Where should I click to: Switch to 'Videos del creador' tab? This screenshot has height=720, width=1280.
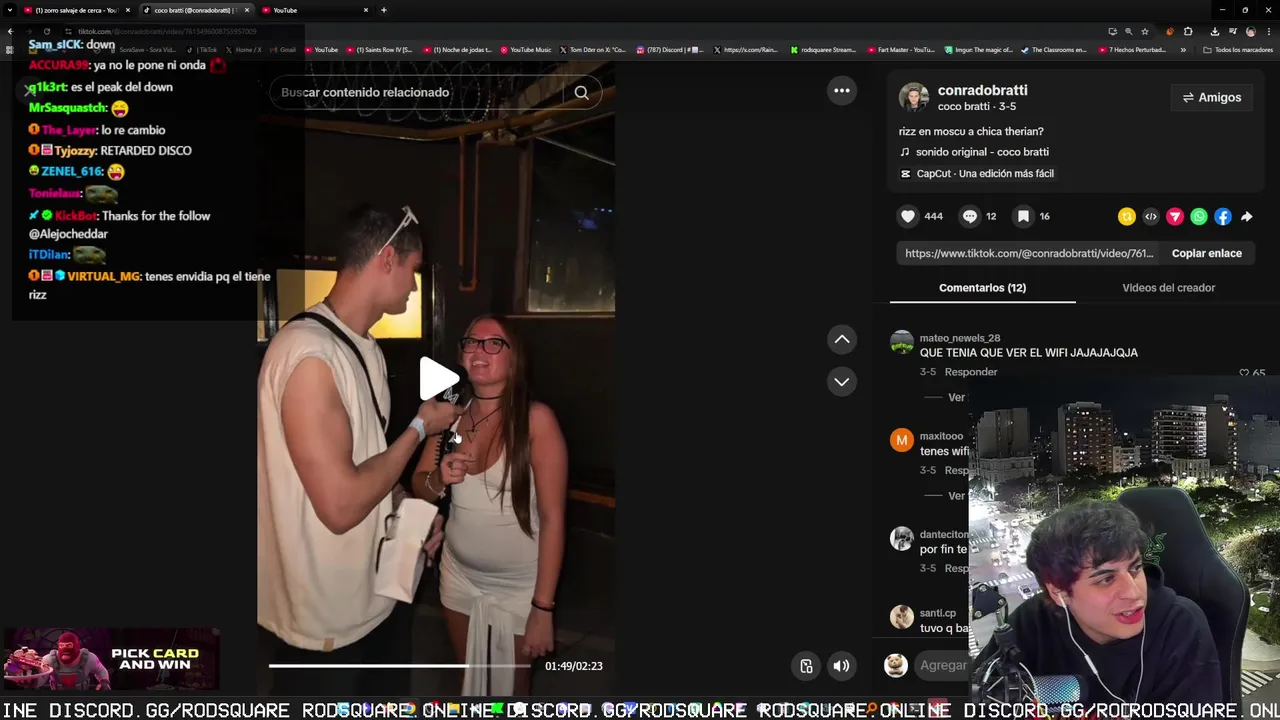tap(1168, 288)
